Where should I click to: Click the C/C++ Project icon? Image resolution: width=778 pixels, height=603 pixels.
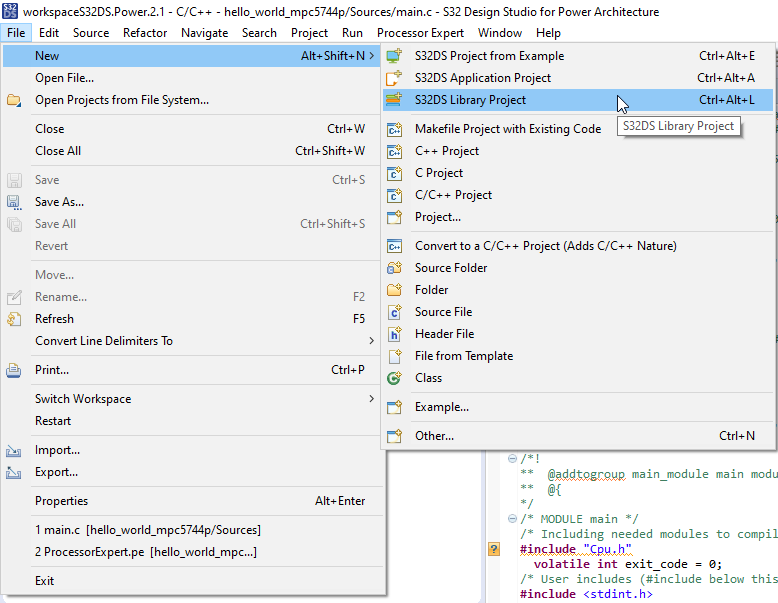pyautogui.click(x=394, y=195)
